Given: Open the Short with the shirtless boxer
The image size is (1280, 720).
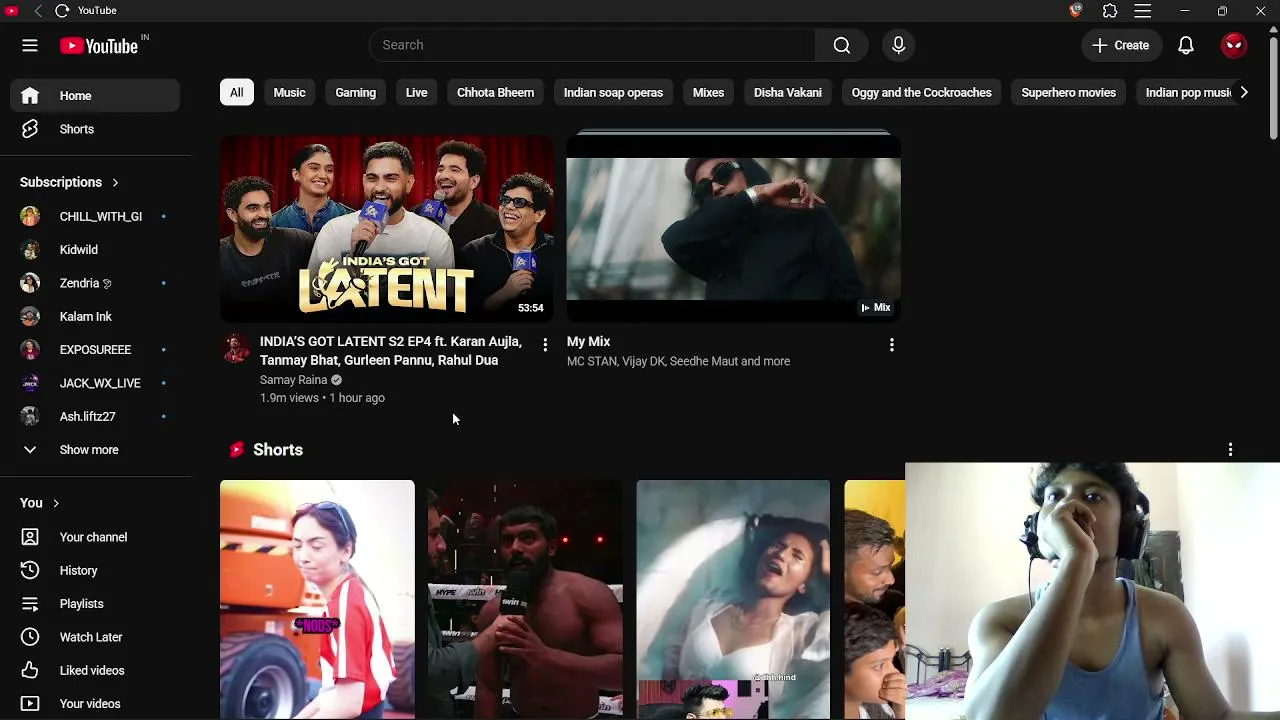Looking at the screenshot, I should pos(525,600).
